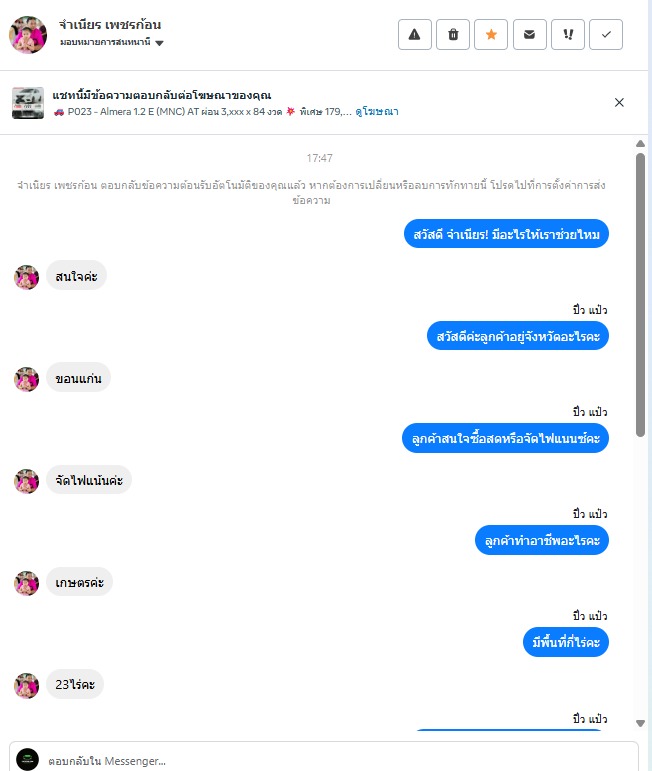Image resolution: width=652 pixels, height=771 pixels.
Task: Open the มอบหมายการสนทนานี้ assignment dropdown
Action: [x=112, y=43]
